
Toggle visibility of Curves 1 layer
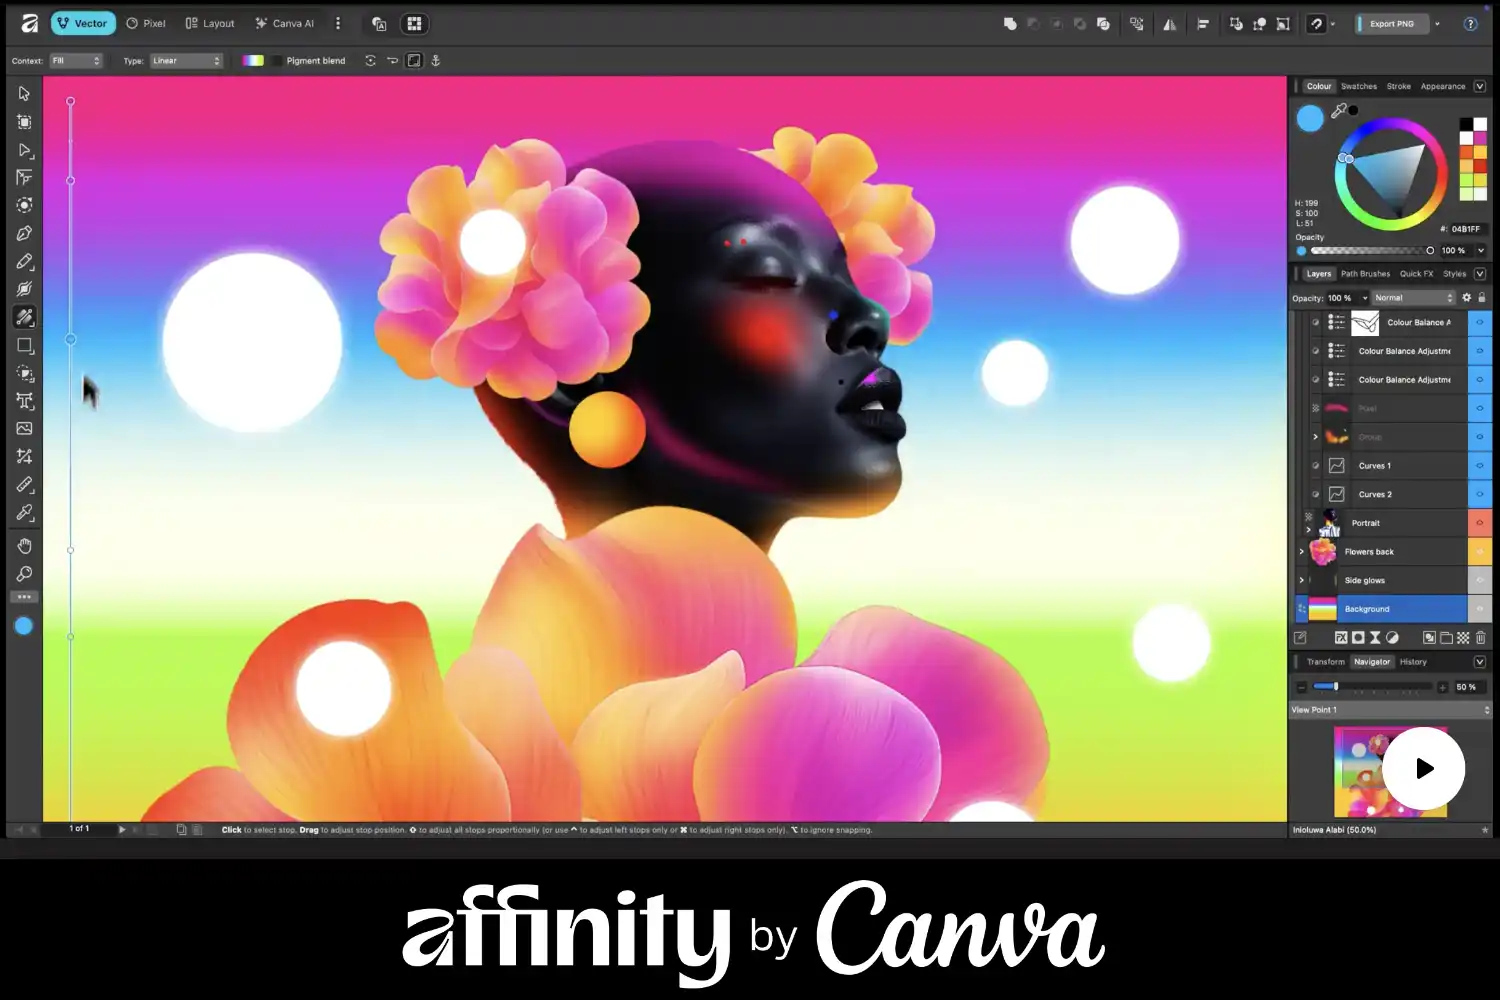pyautogui.click(x=1479, y=466)
